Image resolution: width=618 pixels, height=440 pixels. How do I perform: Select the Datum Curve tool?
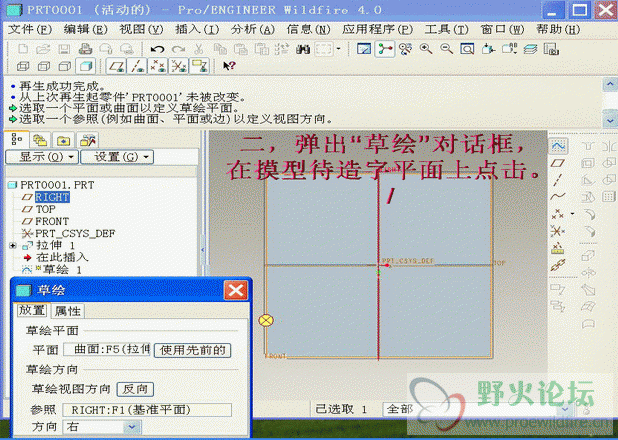[x=558, y=196]
